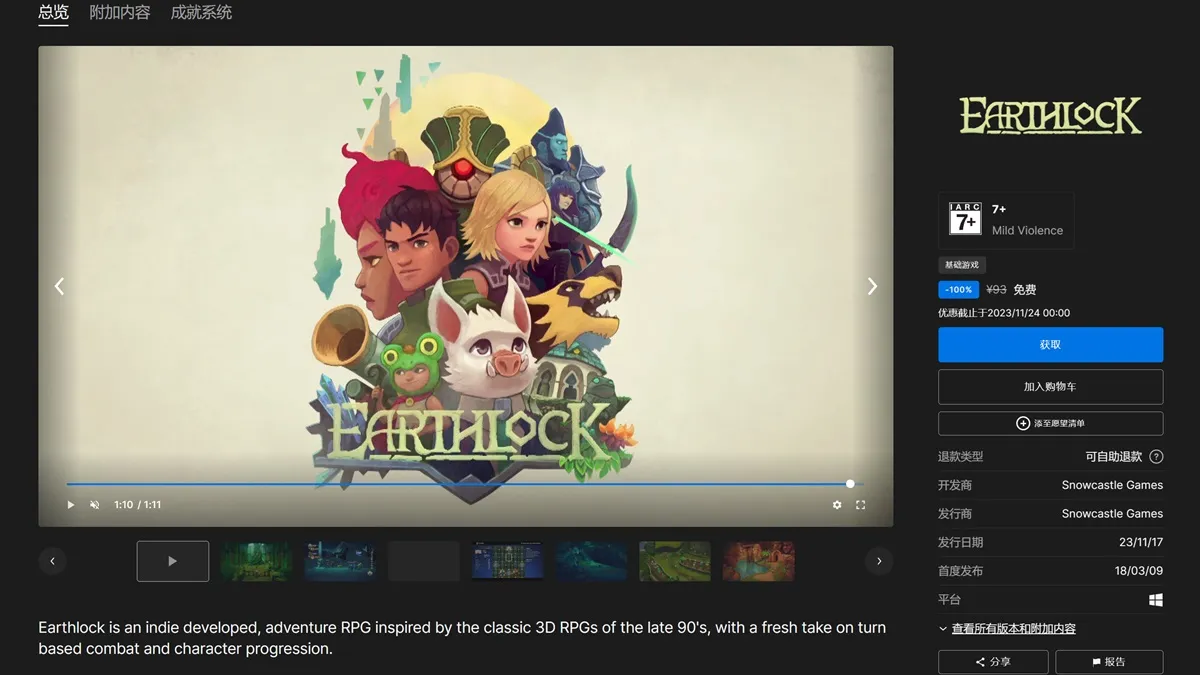Select the teal underwater screenshot thumbnail

coord(592,561)
